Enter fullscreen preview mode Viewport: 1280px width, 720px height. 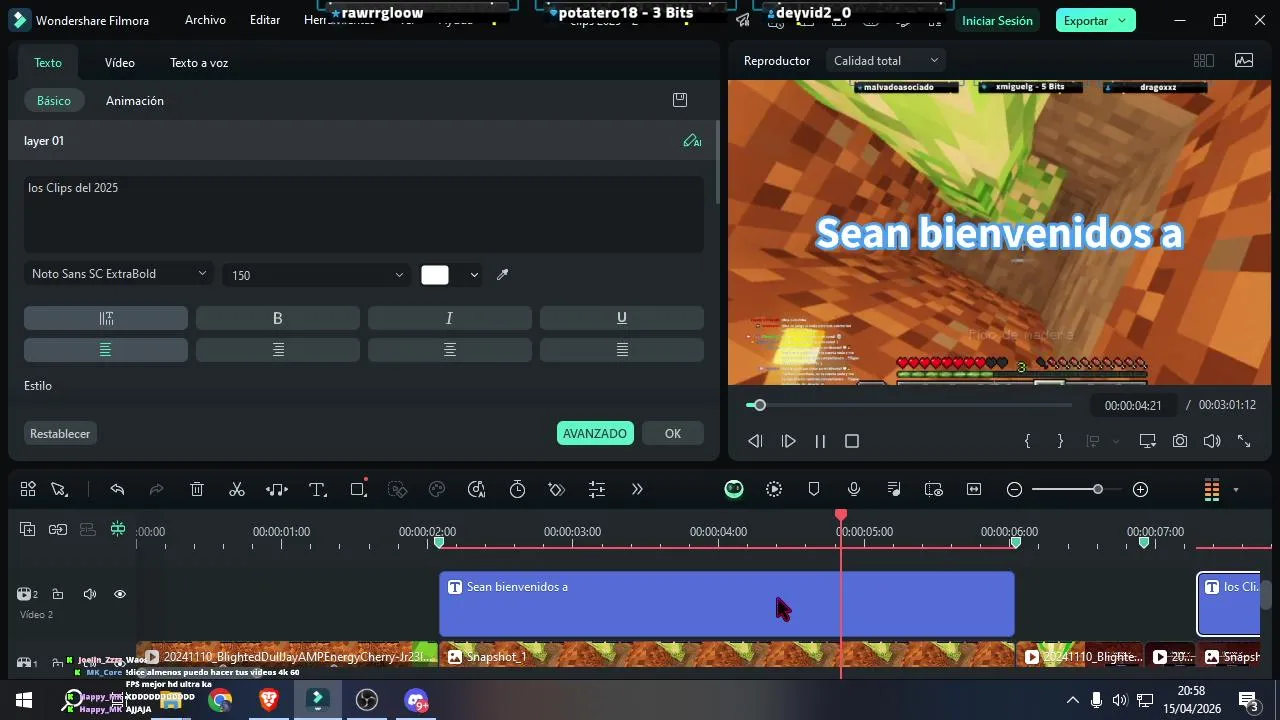coord(1244,441)
